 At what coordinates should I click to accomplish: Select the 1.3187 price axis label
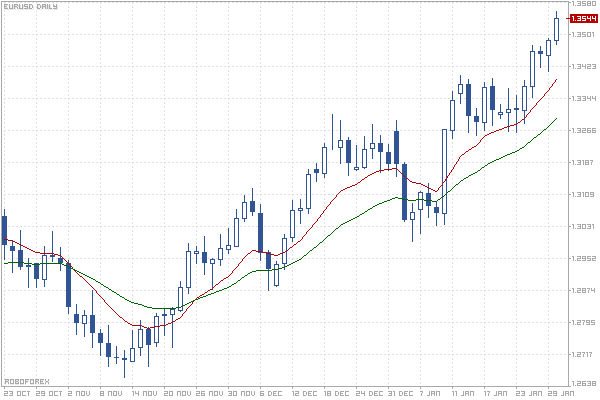pyautogui.click(x=584, y=162)
